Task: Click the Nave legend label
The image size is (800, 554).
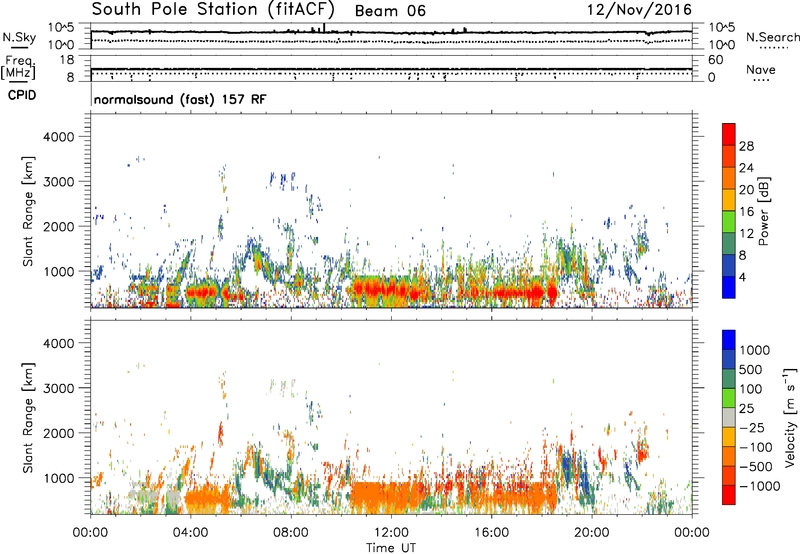Action: coord(761,69)
